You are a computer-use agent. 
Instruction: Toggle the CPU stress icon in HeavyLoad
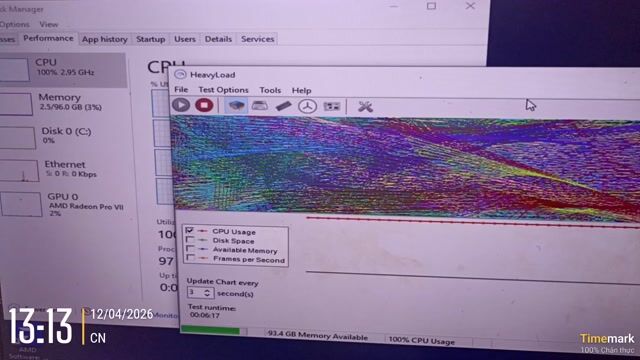tap(236, 106)
